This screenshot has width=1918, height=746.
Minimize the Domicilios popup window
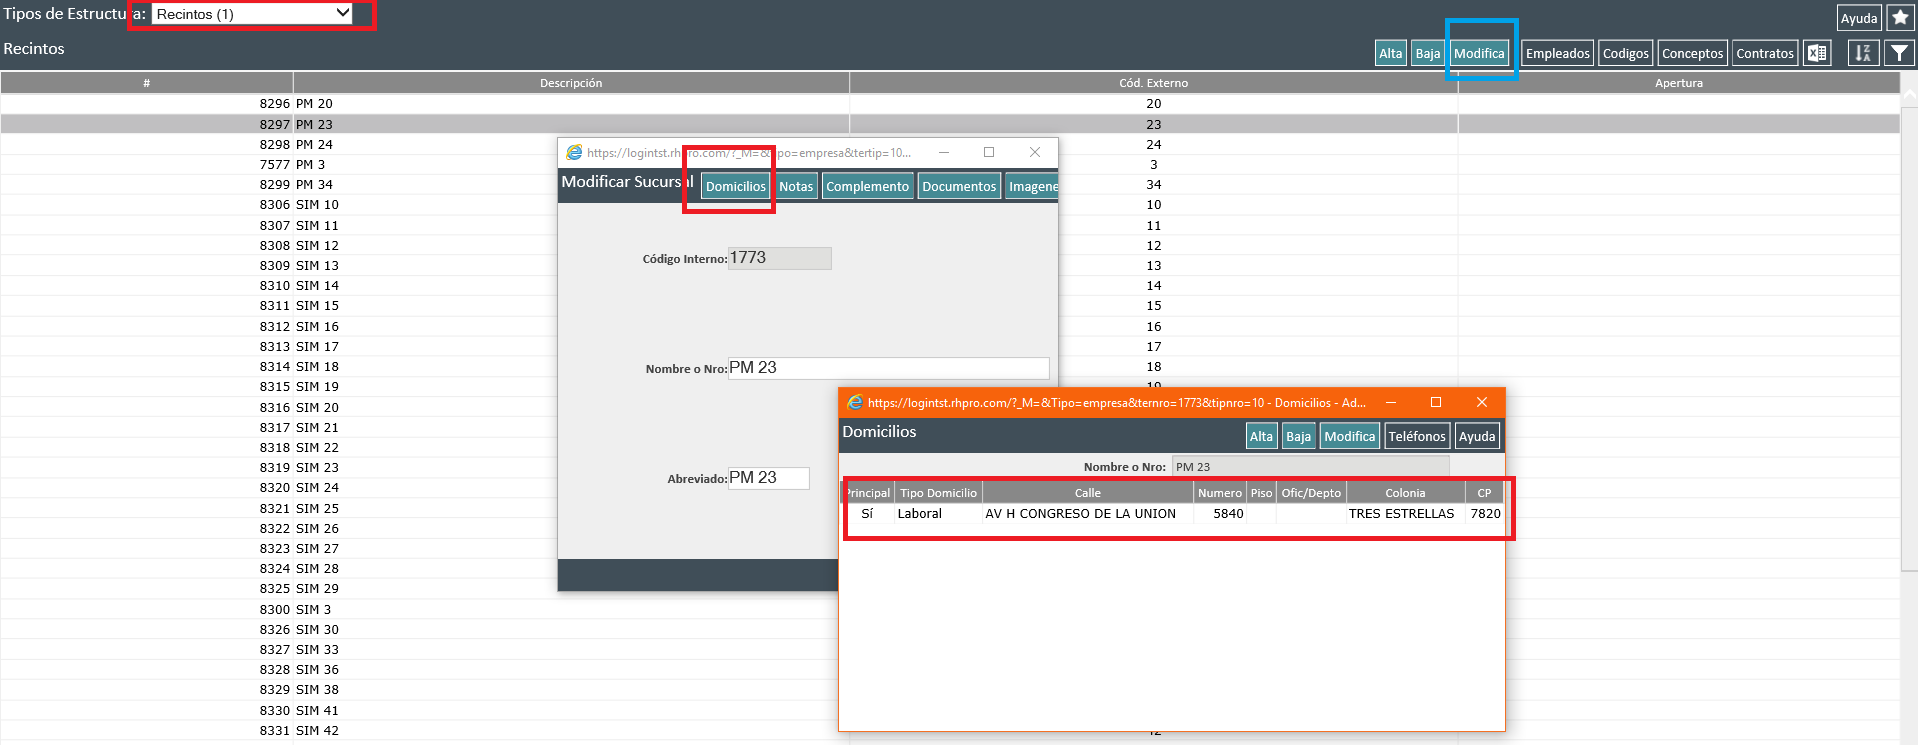click(1390, 402)
